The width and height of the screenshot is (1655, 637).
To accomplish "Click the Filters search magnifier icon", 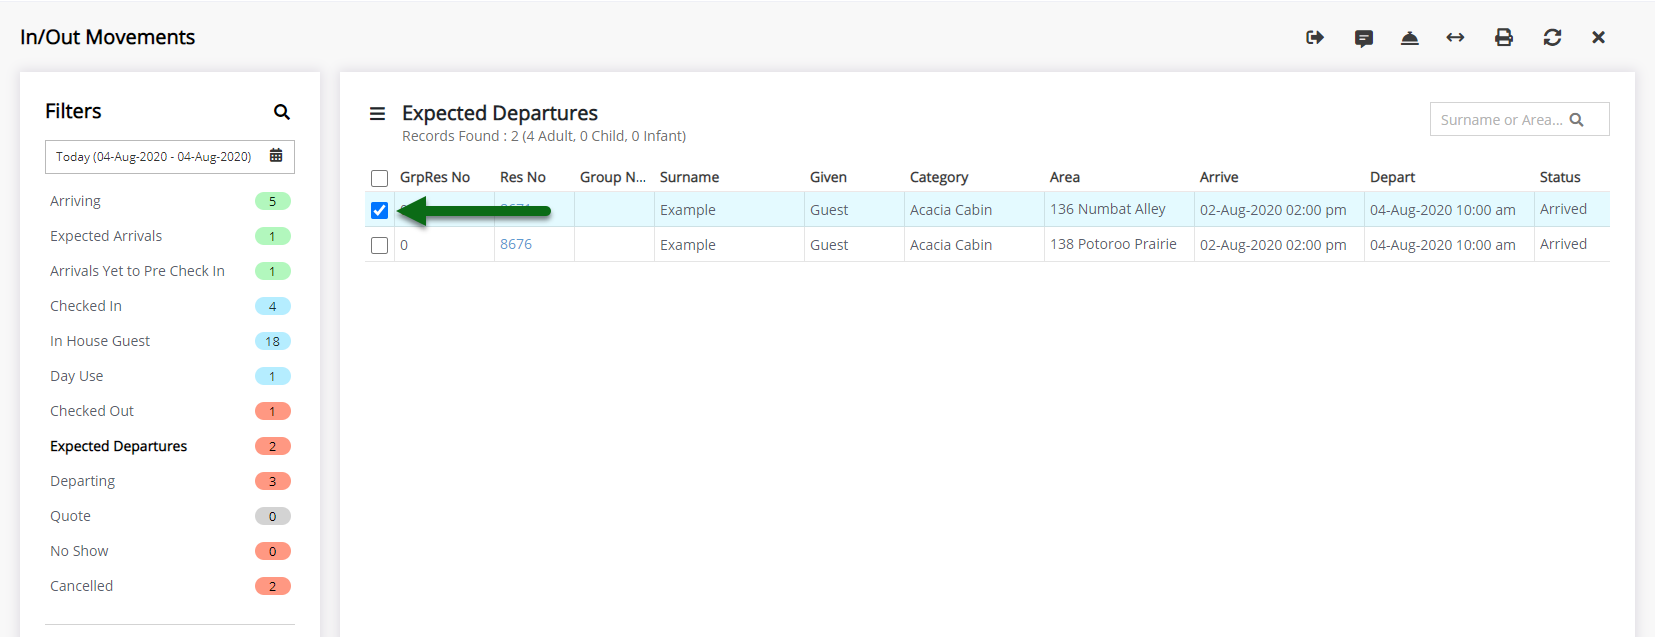I will pos(282,112).
